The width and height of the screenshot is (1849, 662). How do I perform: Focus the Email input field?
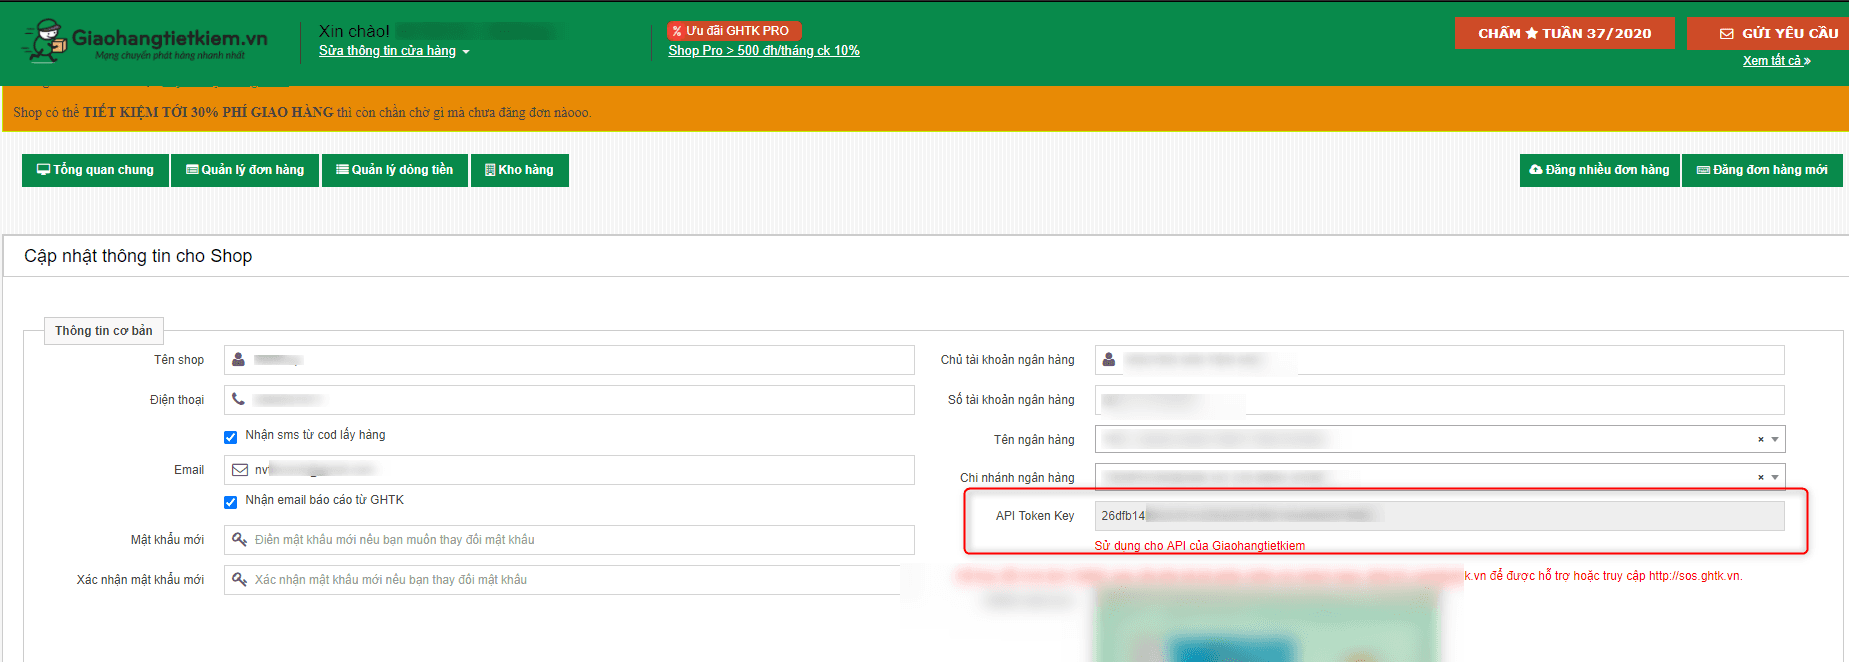(569, 470)
